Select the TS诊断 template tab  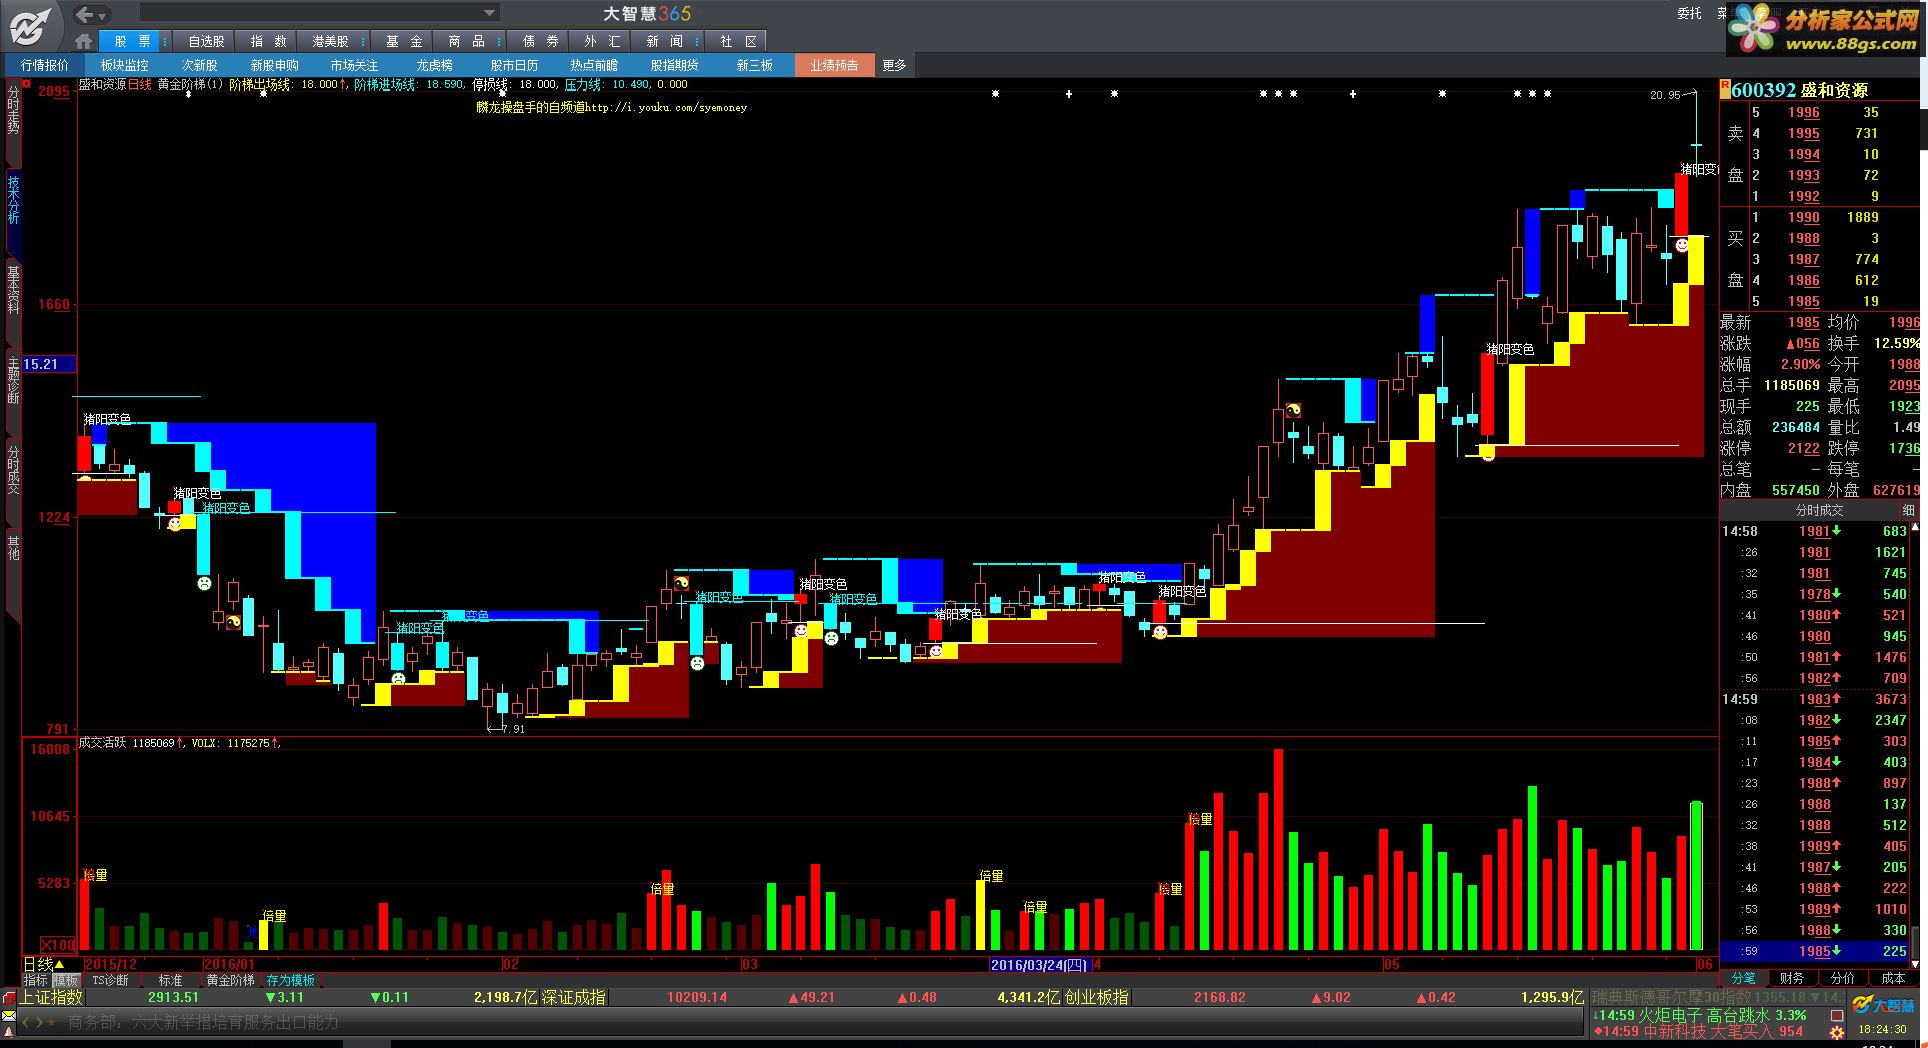point(110,981)
